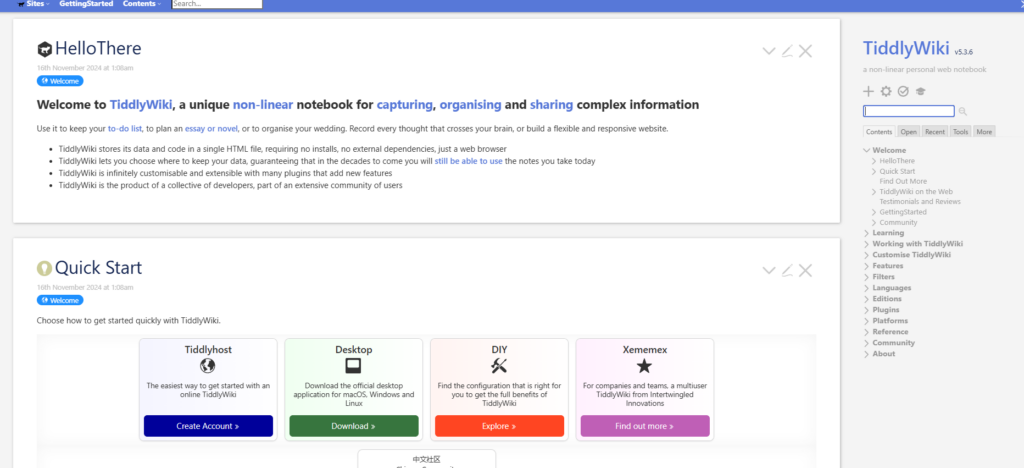The image size is (1024, 468).
Task: Close the Quick Start tiddler
Action: pyautogui.click(x=805, y=270)
